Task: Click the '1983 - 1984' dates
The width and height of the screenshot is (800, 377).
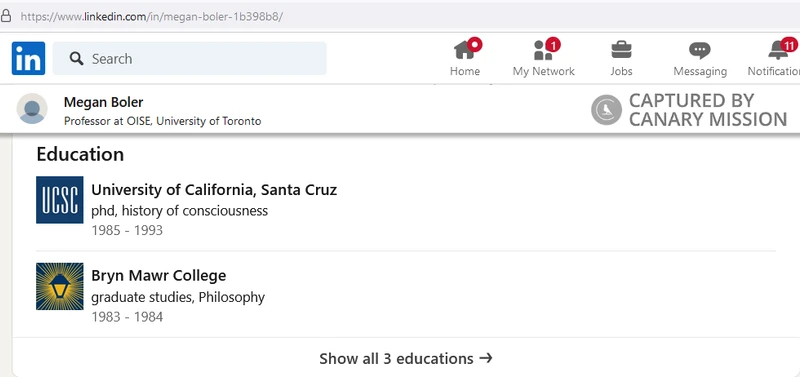Action: (127, 317)
